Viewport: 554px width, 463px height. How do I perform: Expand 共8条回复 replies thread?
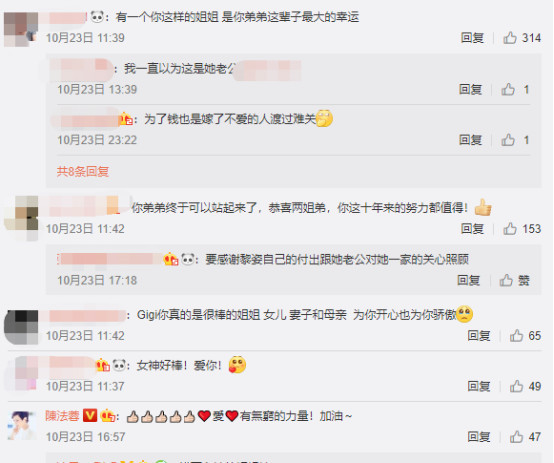tap(83, 171)
